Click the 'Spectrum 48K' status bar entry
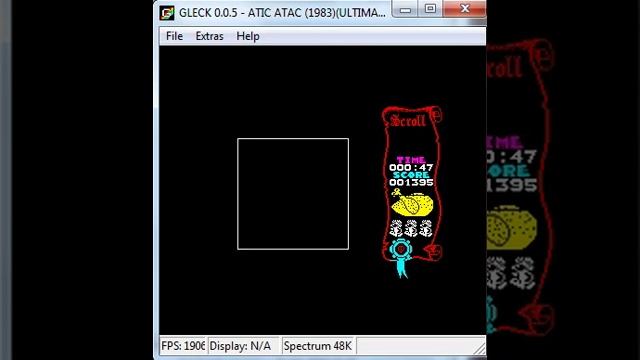640x360 pixels. pos(318,346)
